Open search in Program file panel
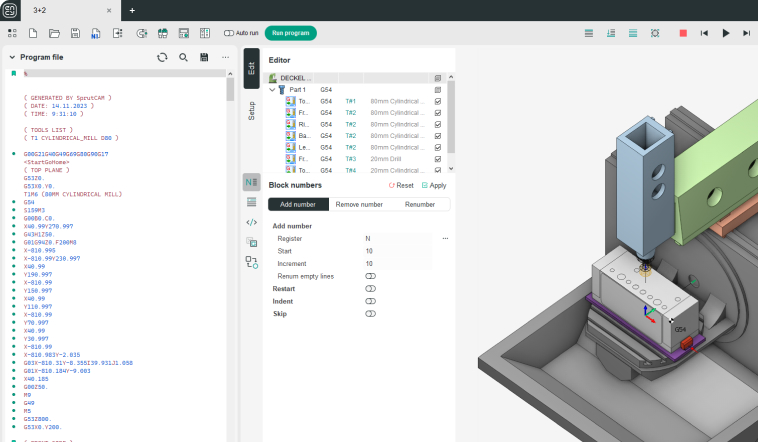This screenshot has width=758, height=442. [x=183, y=57]
